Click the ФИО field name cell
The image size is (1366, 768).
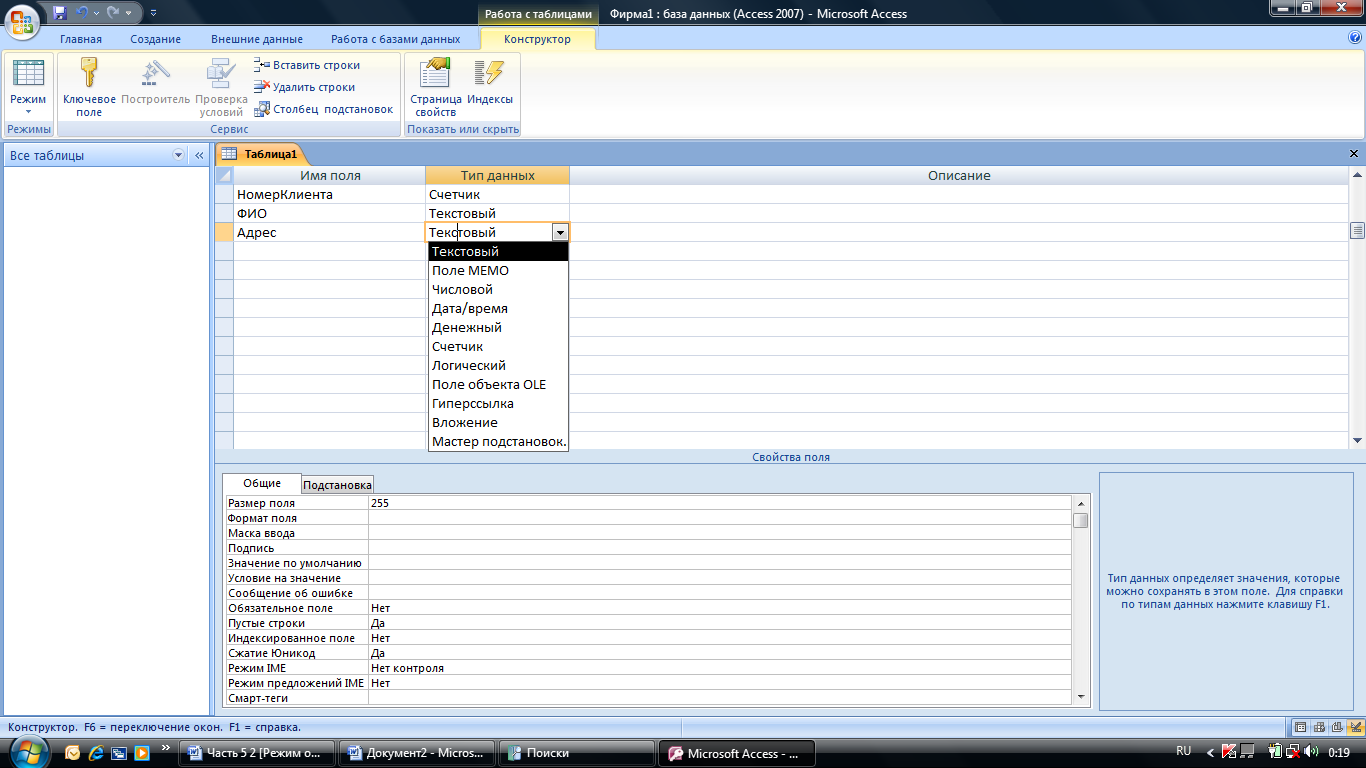[329, 213]
